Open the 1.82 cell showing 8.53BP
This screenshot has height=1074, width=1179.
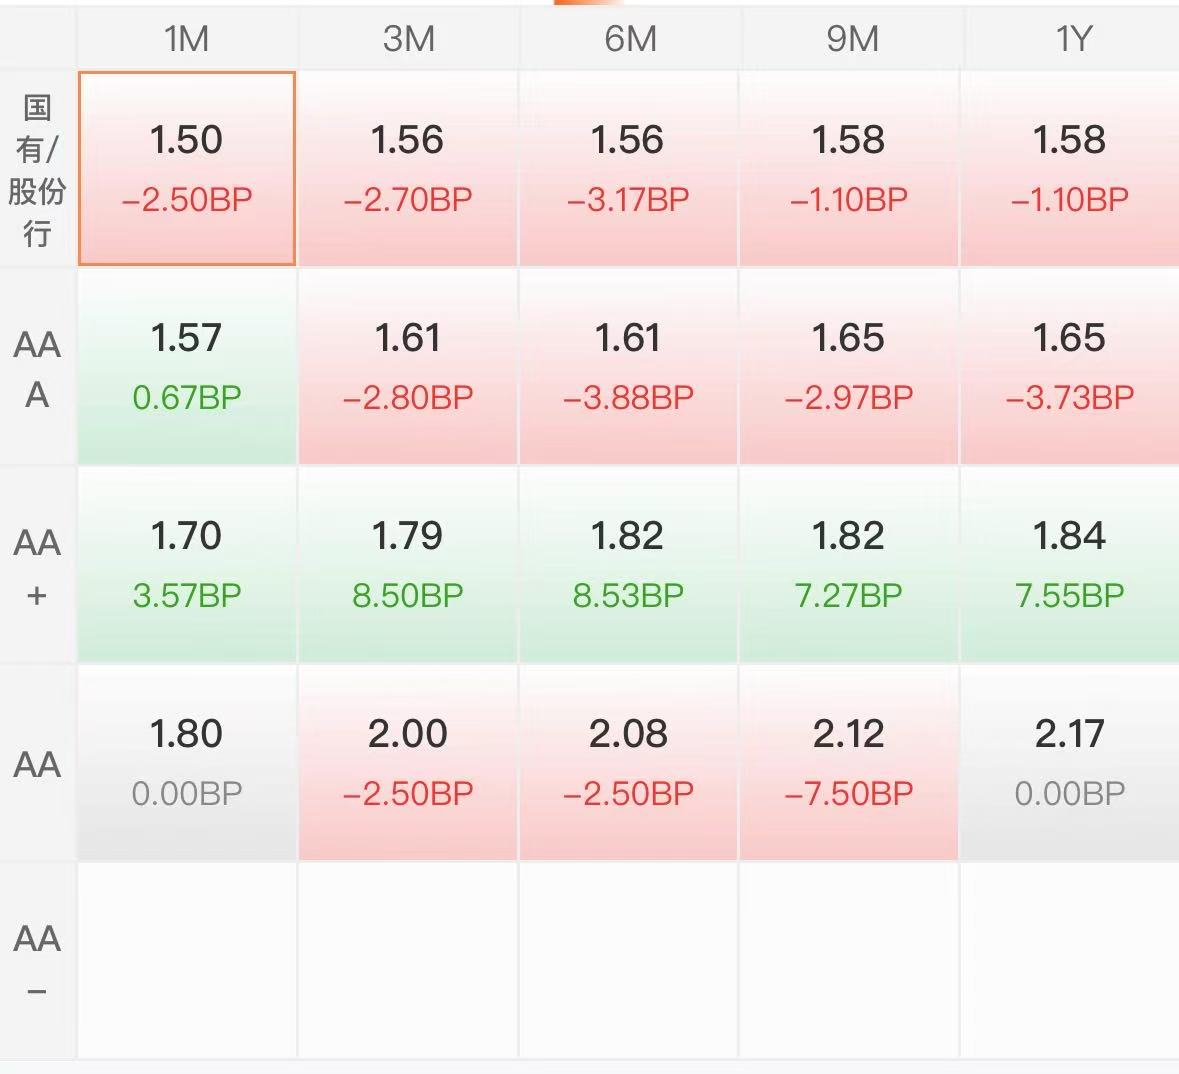[629, 566]
